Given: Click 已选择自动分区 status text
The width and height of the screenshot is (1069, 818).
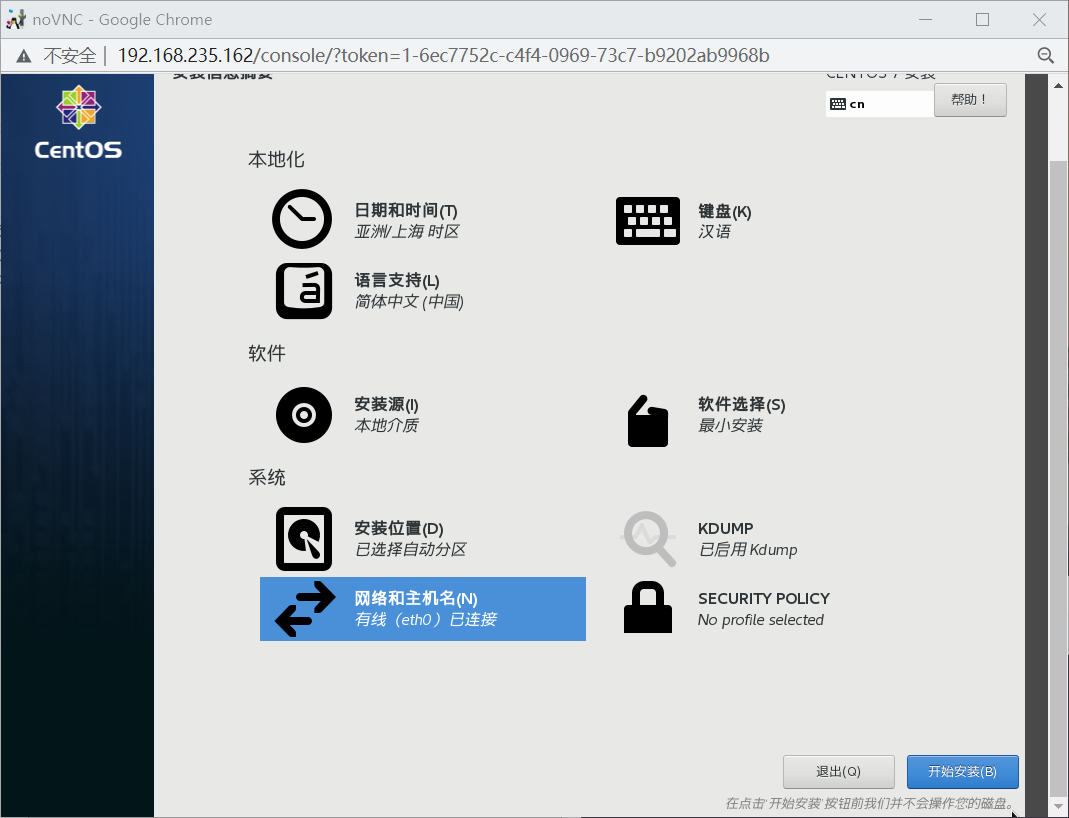Looking at the screenshot, I should pyautogui.click(x=410, y=549).
